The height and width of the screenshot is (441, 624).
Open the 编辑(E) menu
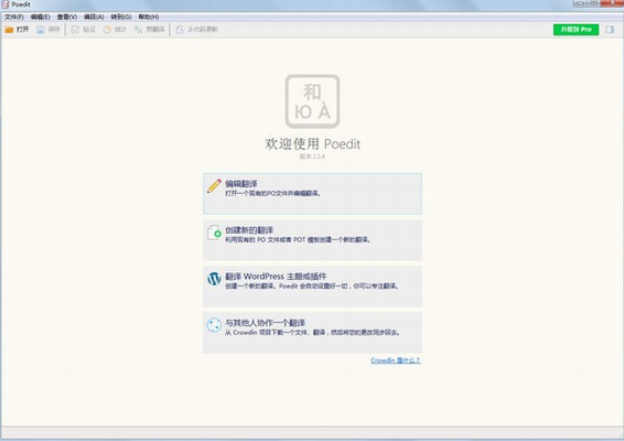click(x=40, y=17)
